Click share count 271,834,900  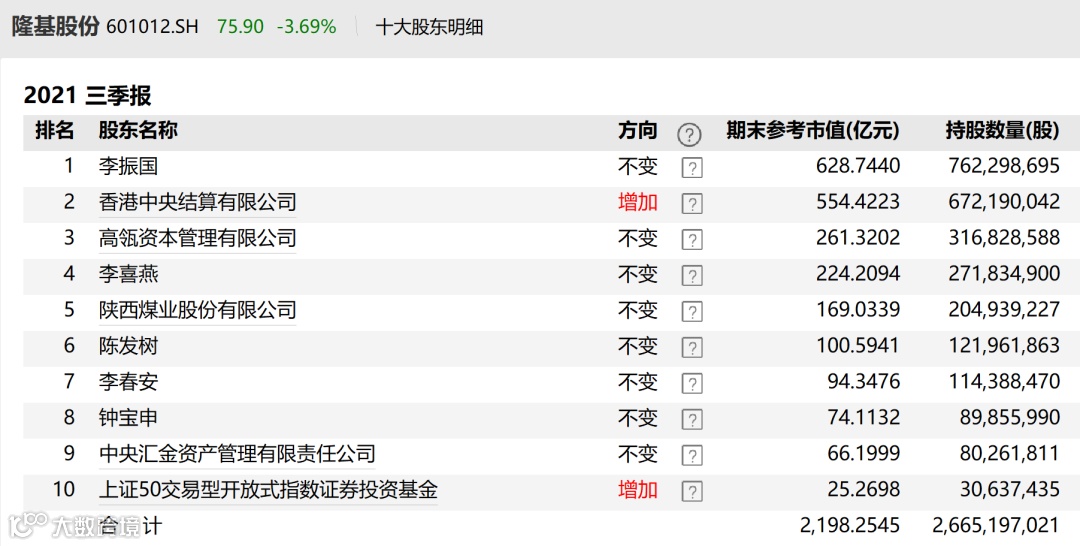click(1004, 274)
